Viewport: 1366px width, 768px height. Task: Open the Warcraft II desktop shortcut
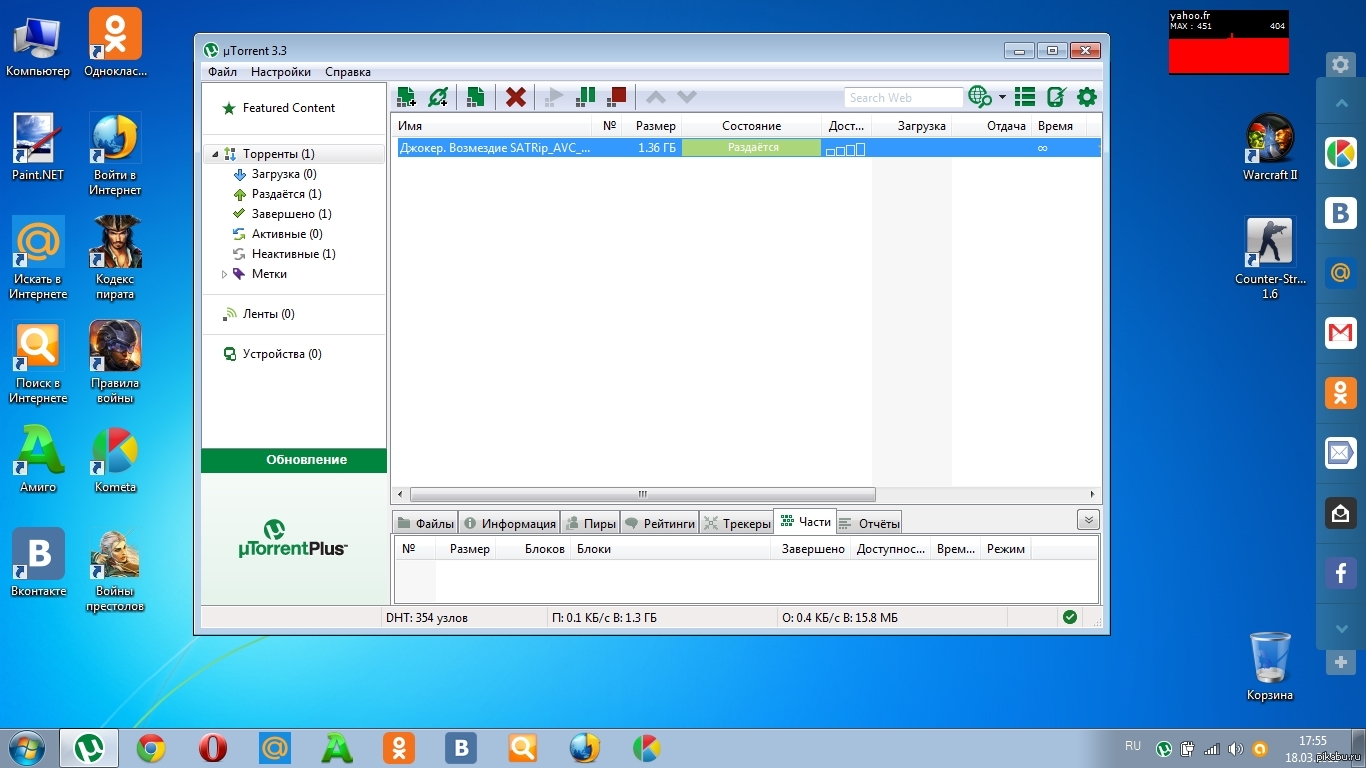click(x=1270, y=148)
